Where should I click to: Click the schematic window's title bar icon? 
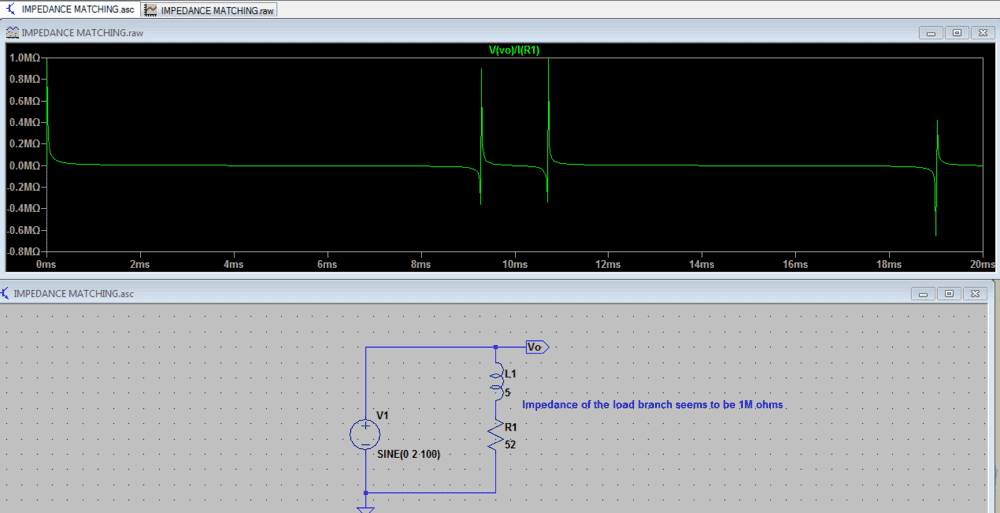pos(7,294)
